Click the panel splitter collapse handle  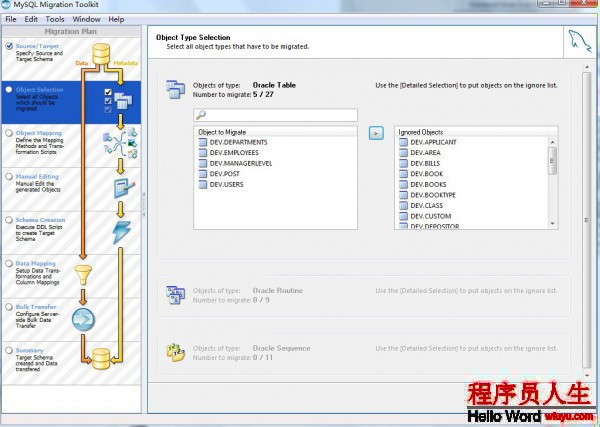[144, 204]
